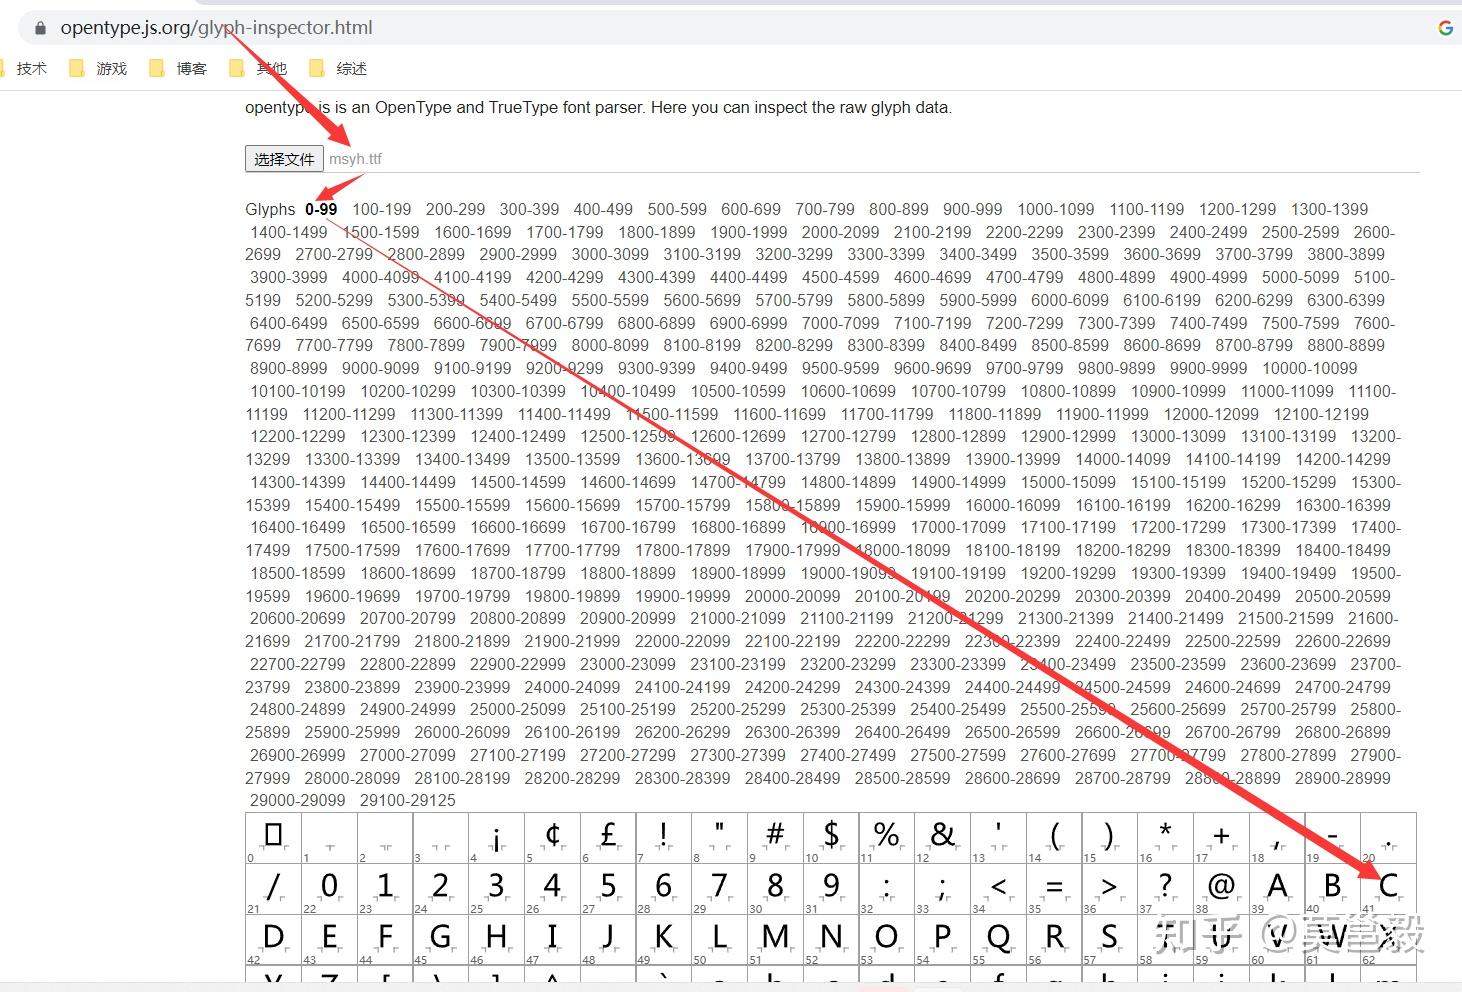This screenshot has width=1462, height=992.
Task: Select glyph range 100-199
Action: tap(381, 209)
